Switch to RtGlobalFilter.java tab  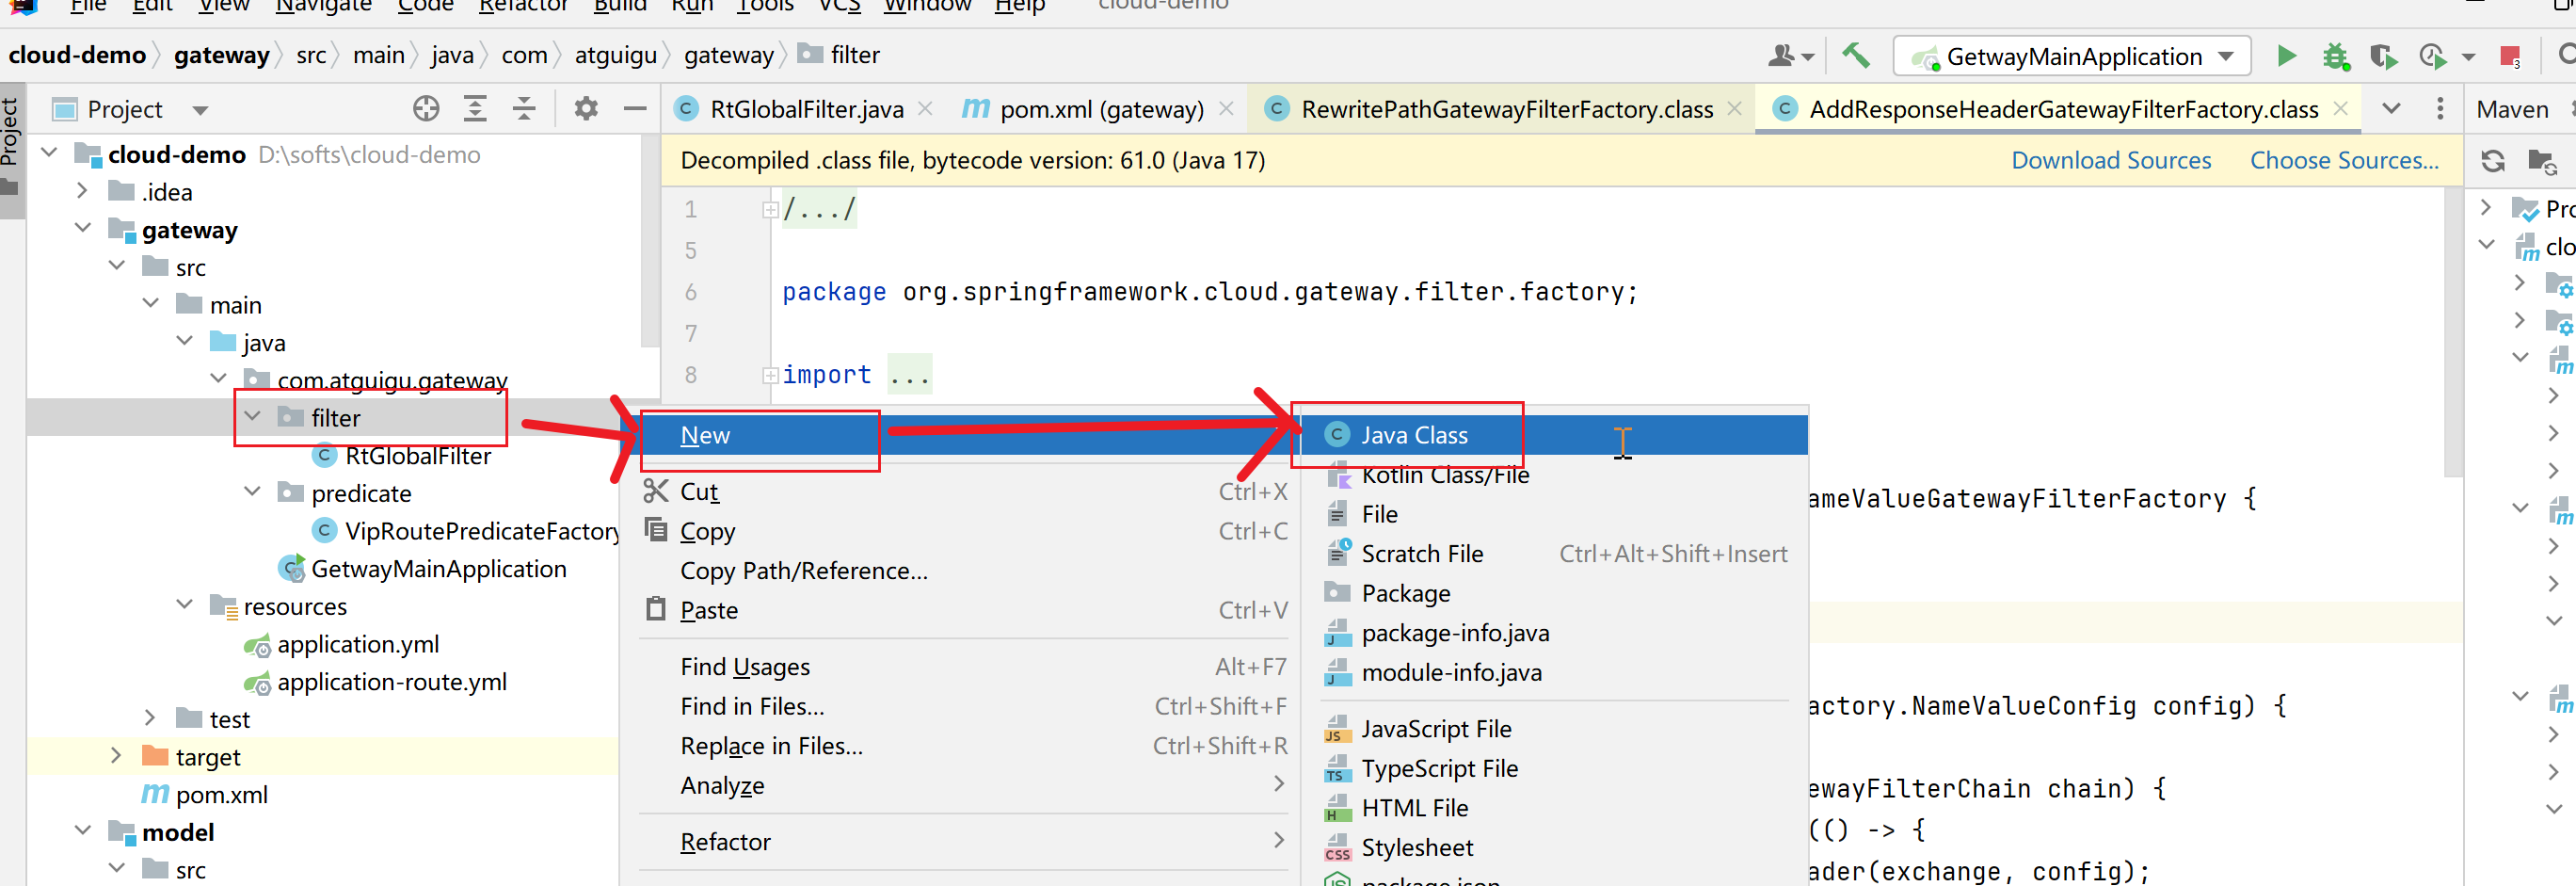[806, 109]
